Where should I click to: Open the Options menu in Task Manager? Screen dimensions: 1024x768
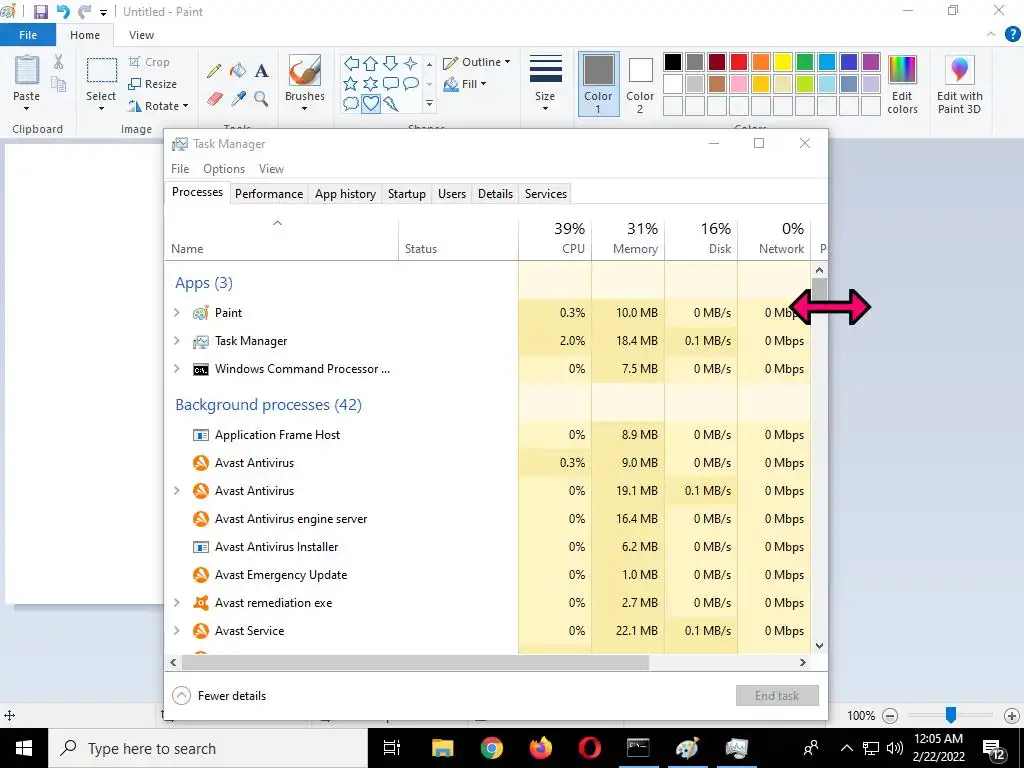pyautogui.click(x=224, y=169)
